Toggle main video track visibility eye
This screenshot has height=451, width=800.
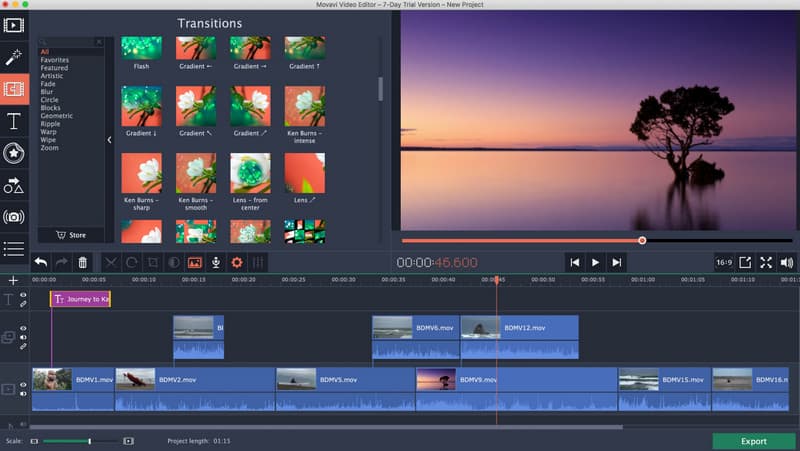23,385
